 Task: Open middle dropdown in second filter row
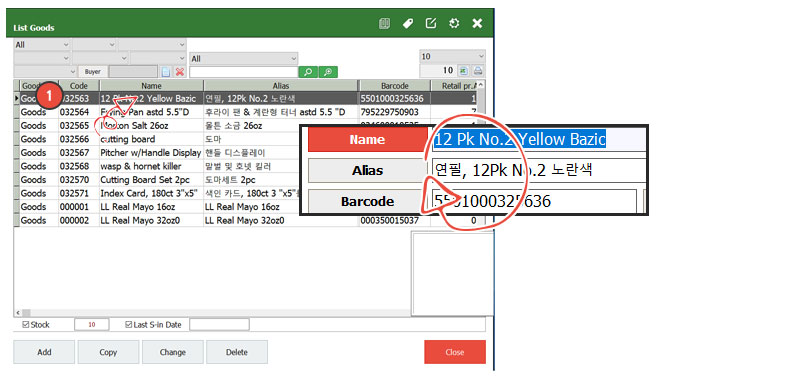pos(100,59)
